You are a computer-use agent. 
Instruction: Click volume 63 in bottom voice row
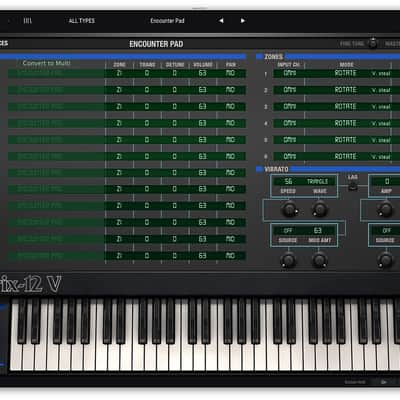[x=202, y=256]
